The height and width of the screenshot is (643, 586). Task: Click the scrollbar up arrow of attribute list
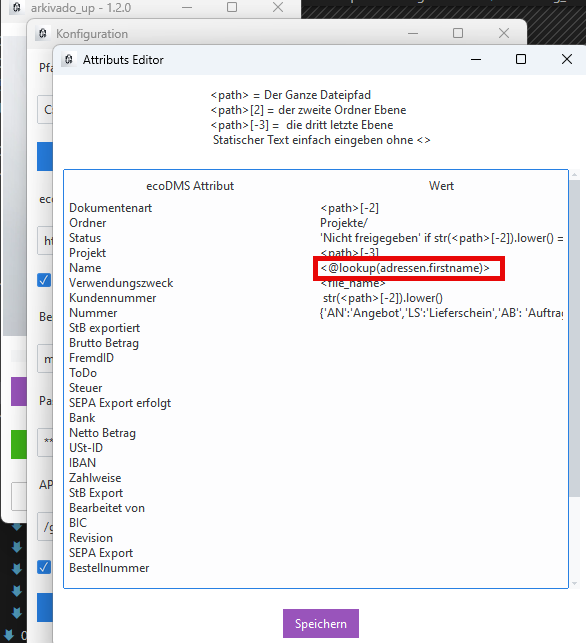[x=575, y=175]
